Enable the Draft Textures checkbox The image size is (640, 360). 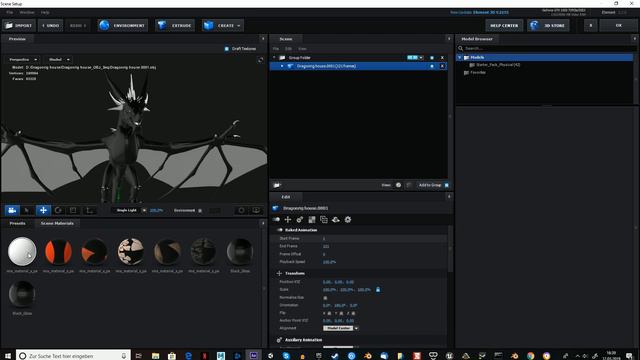click(227, 49)
